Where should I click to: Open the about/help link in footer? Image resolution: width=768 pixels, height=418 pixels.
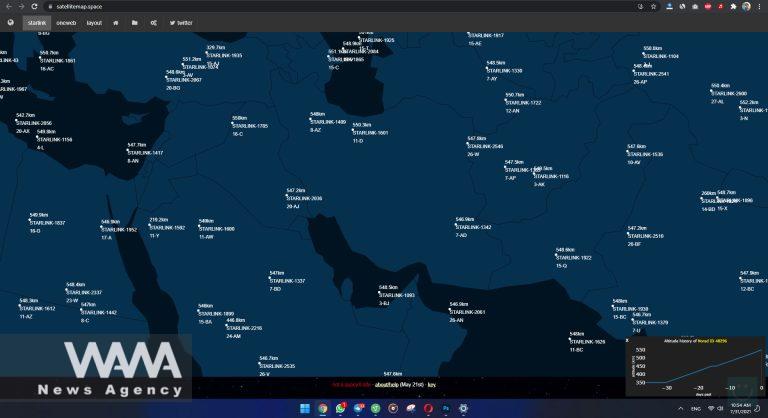(386, 385)
